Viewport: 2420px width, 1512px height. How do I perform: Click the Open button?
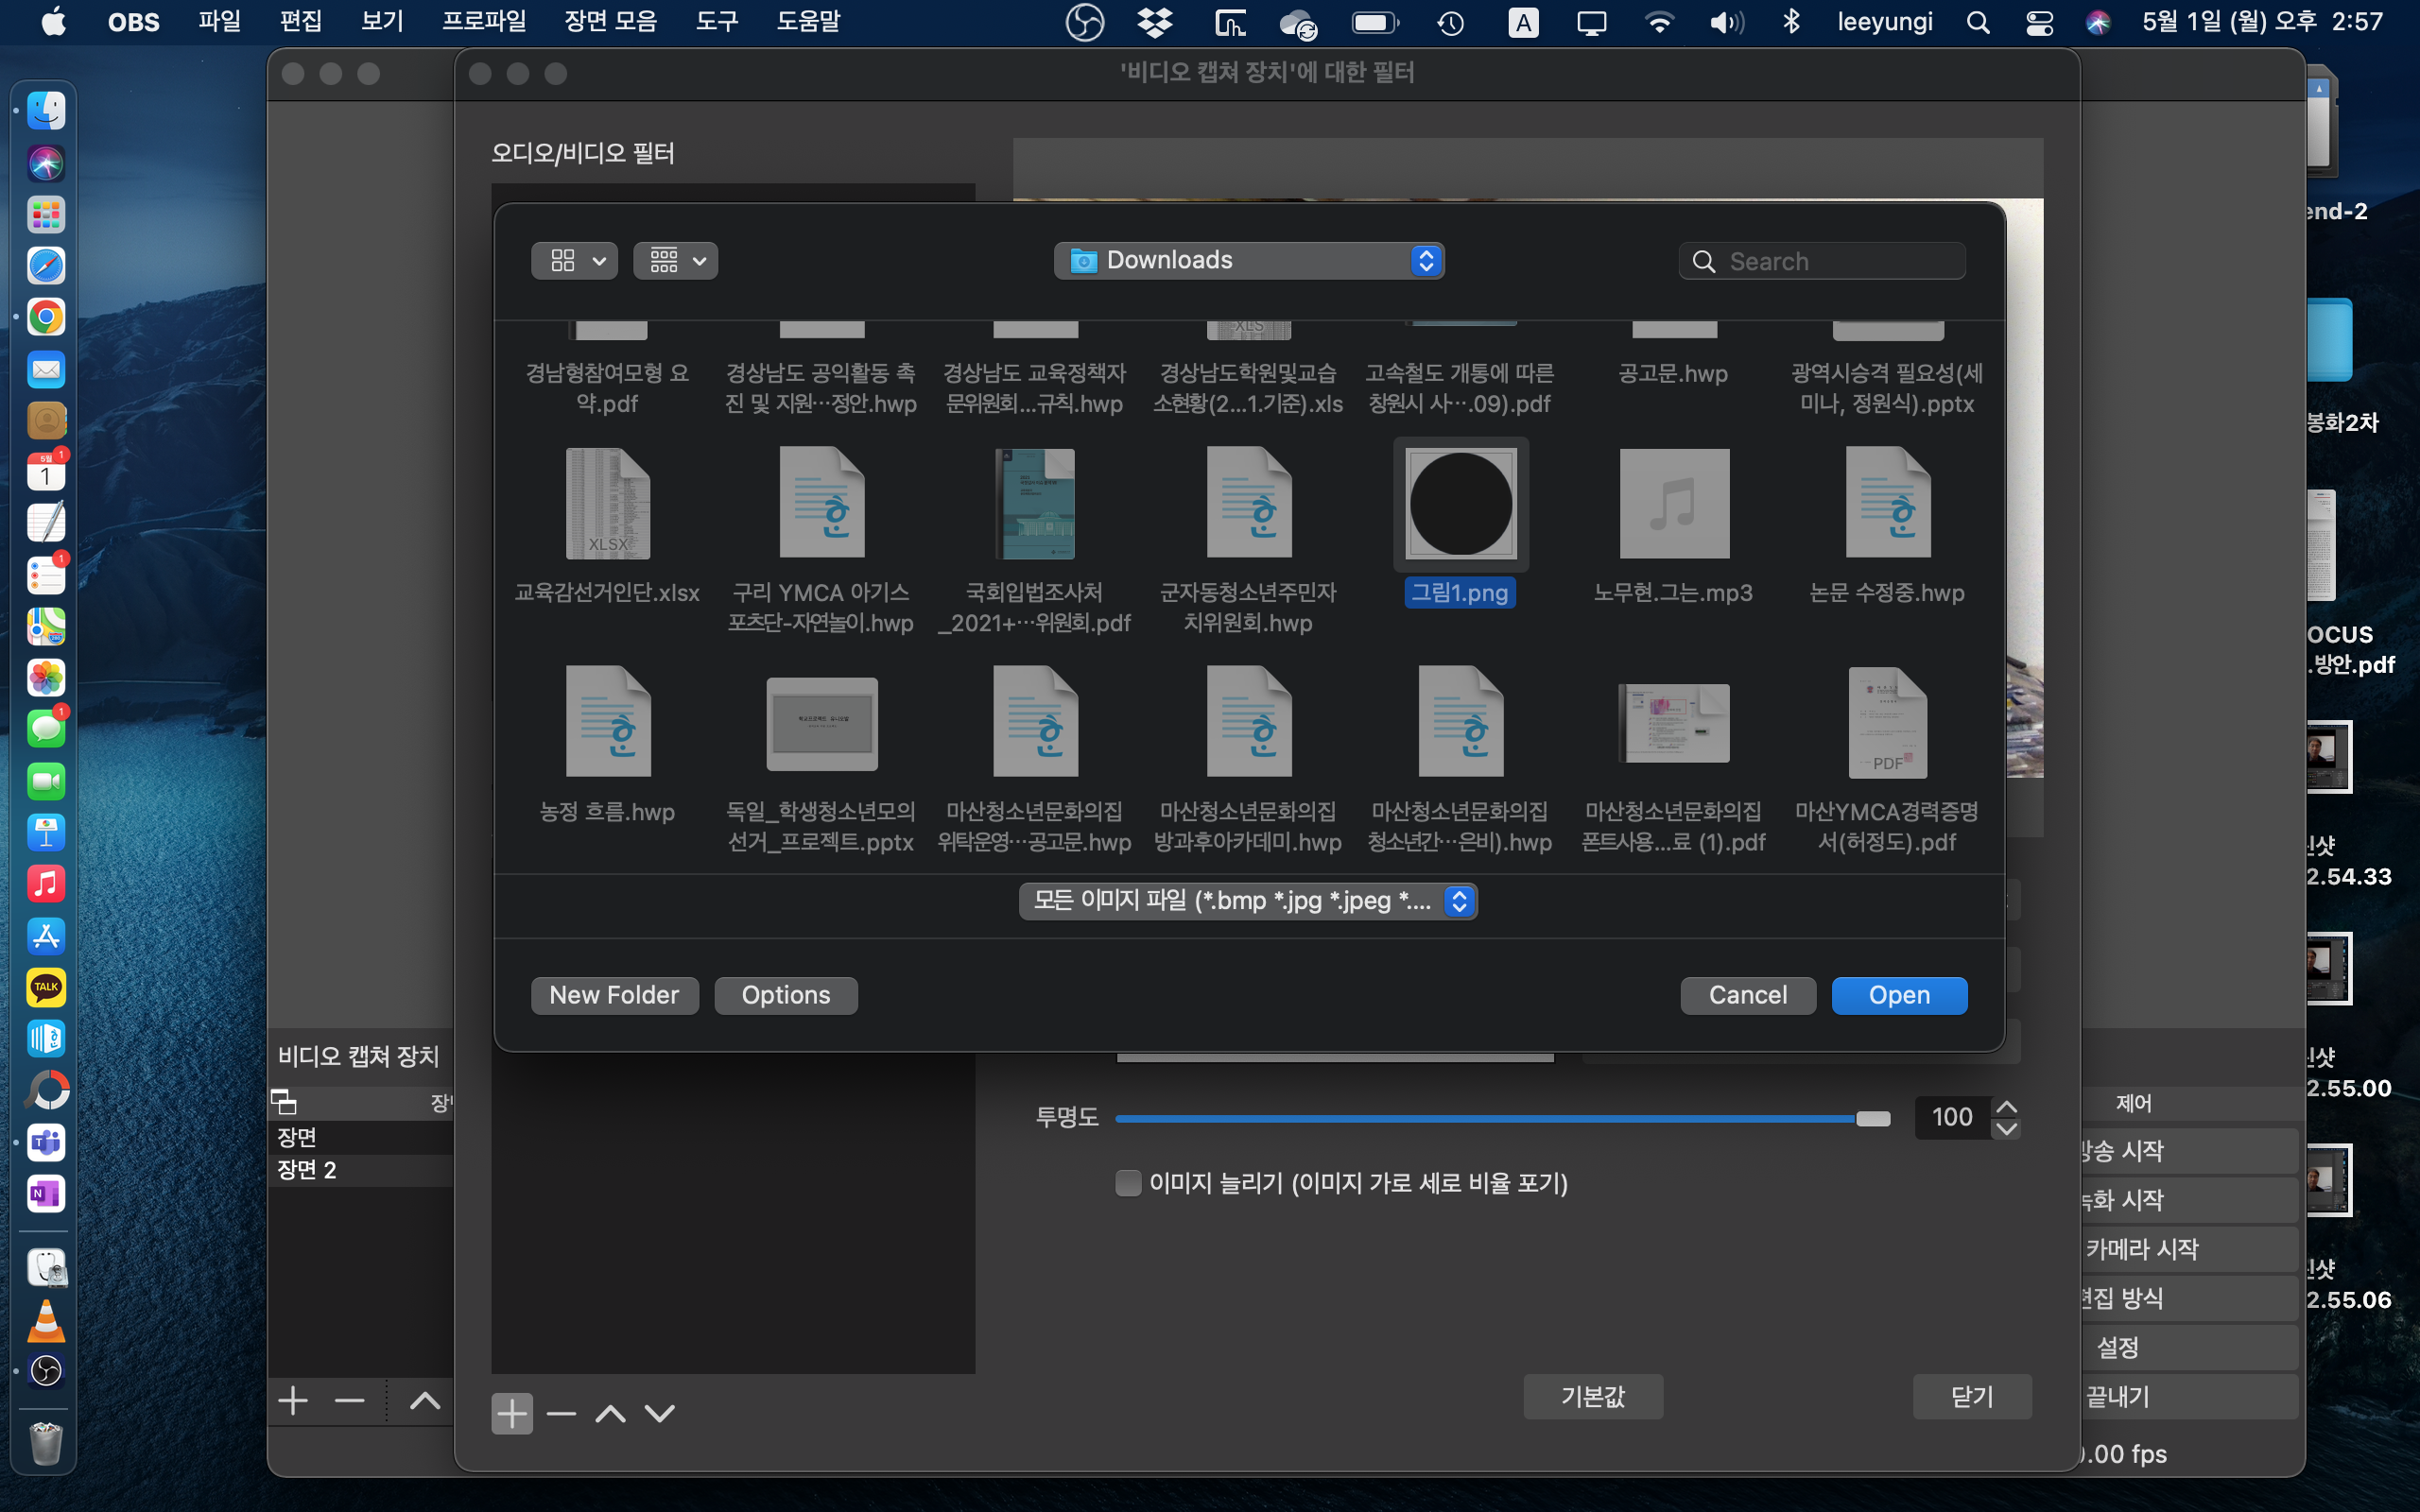tap(1898, 995)
